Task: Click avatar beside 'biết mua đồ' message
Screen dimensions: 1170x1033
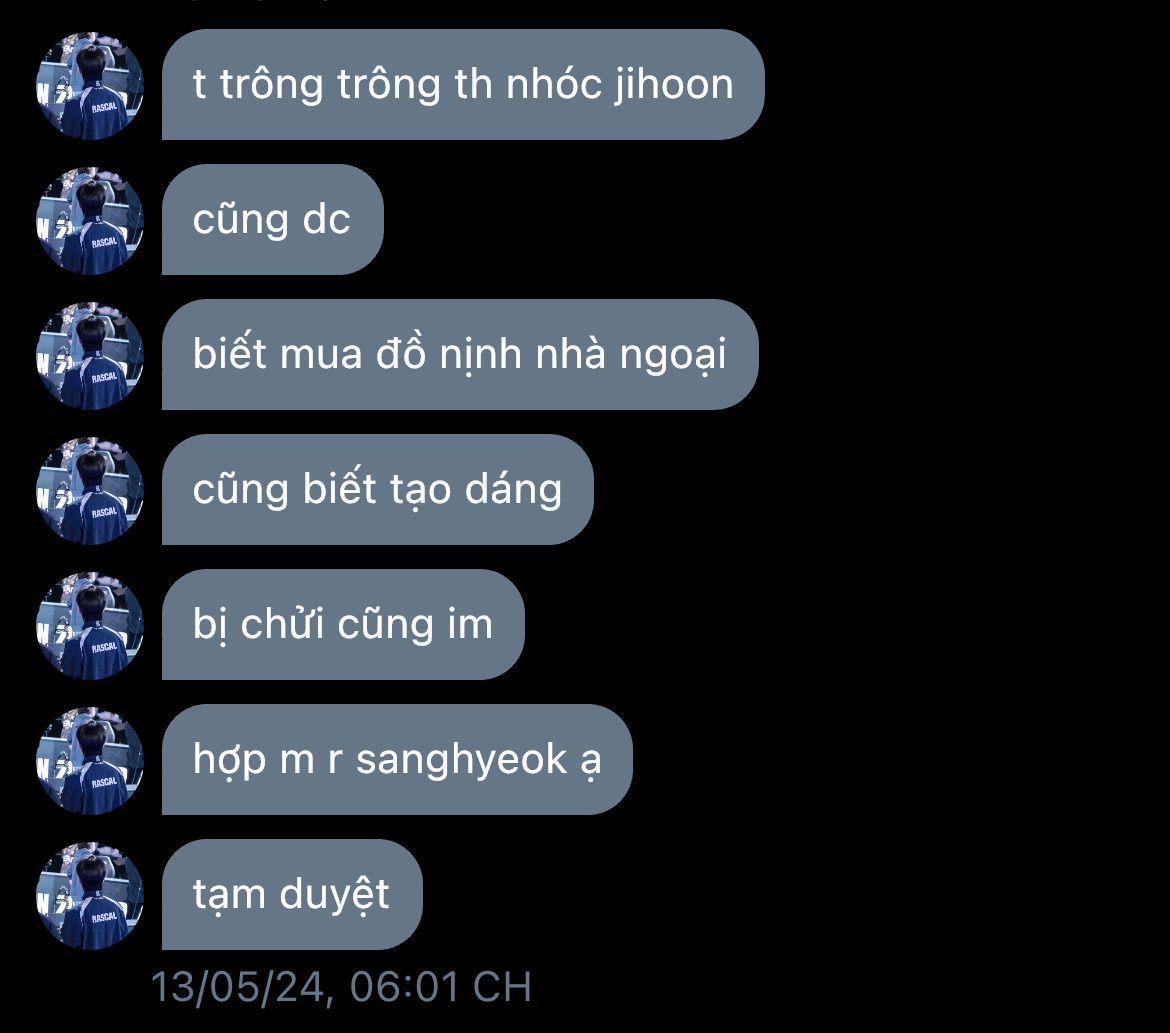Action: tap(90, 355)
